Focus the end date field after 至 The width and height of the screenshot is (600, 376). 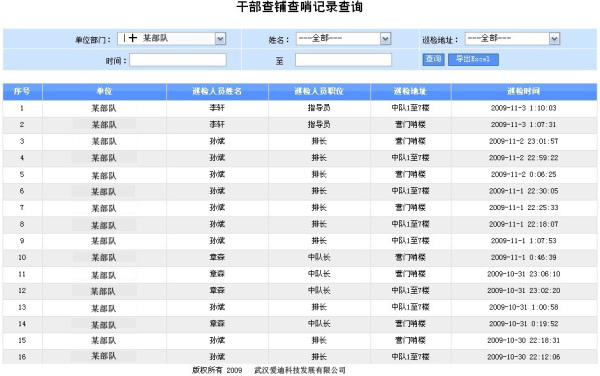tap(343, 60)
